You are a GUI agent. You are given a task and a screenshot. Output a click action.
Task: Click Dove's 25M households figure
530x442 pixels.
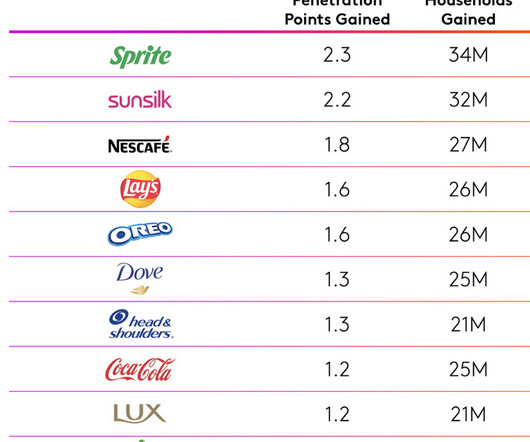tap(468, 279)
